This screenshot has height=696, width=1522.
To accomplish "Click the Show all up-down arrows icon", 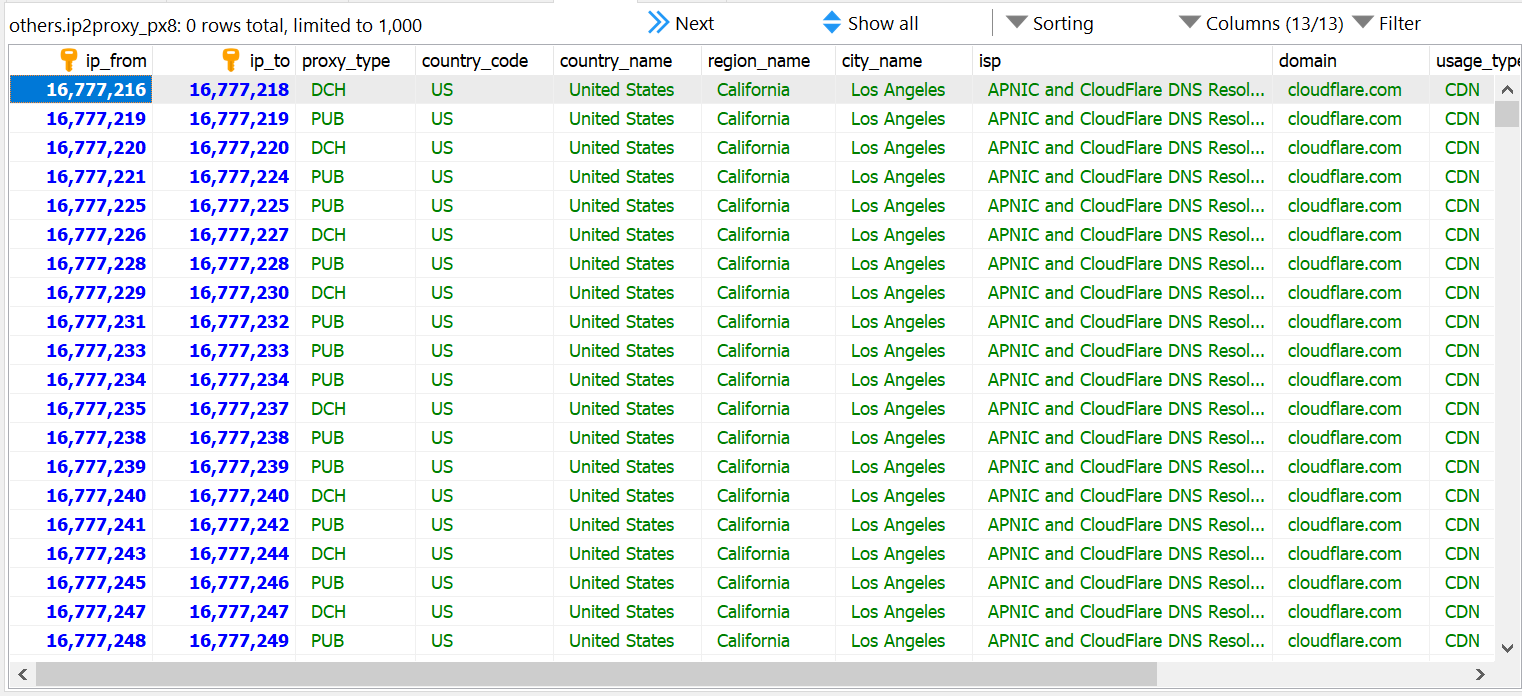I will pyautogui.click(x=832, y=23).
